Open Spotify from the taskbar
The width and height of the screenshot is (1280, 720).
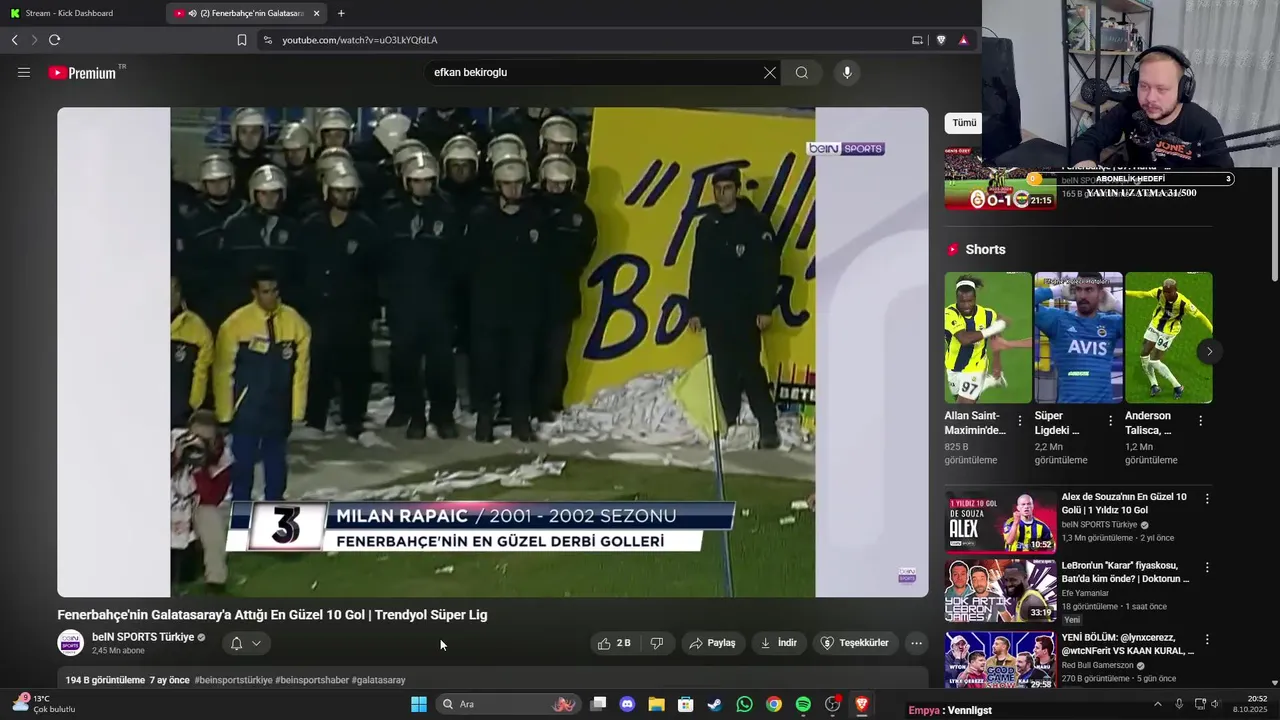click(x=803, y=704)
